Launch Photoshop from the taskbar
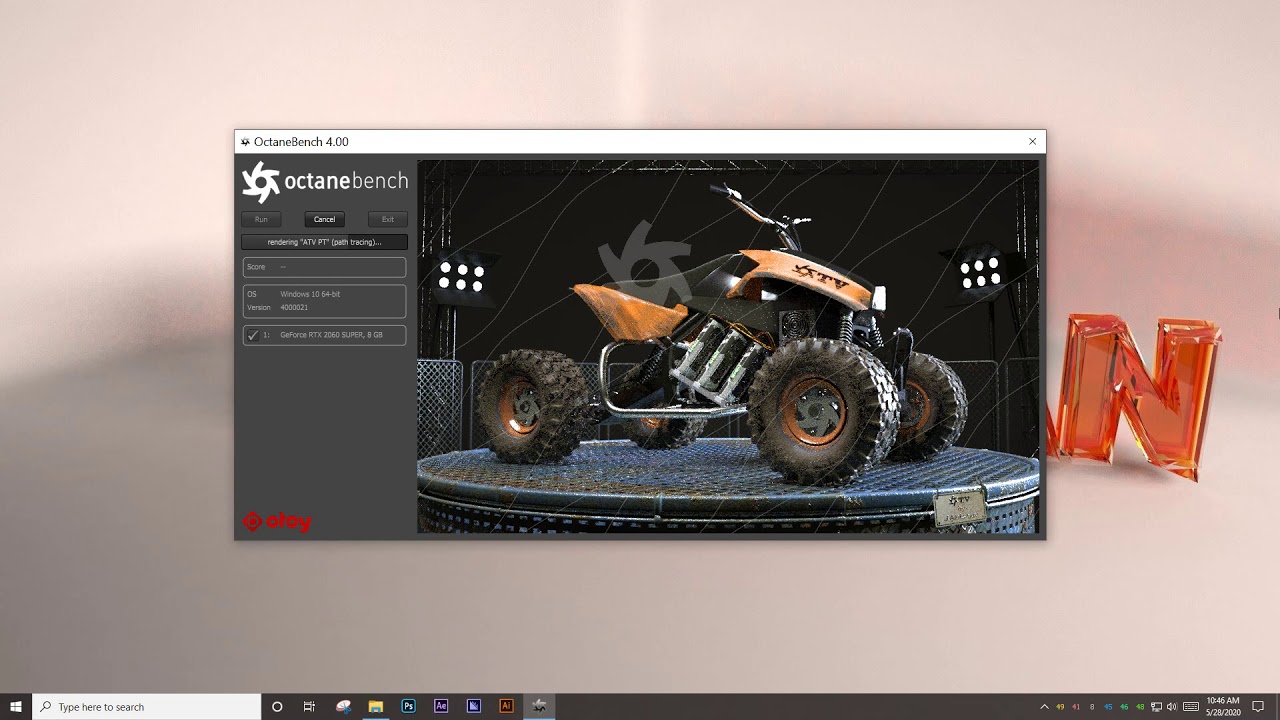This screenshot has width=1280, height=720. click(x=408, y=706)
